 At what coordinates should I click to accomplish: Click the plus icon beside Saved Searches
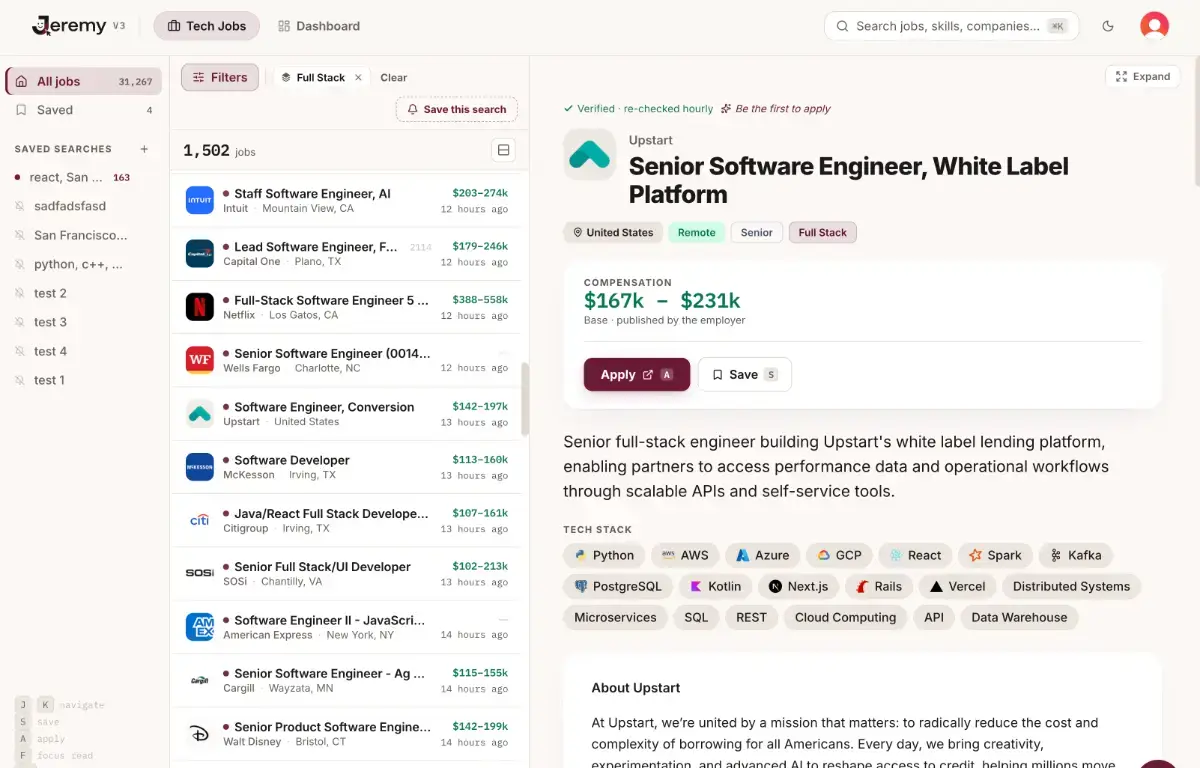click(144, 149)
